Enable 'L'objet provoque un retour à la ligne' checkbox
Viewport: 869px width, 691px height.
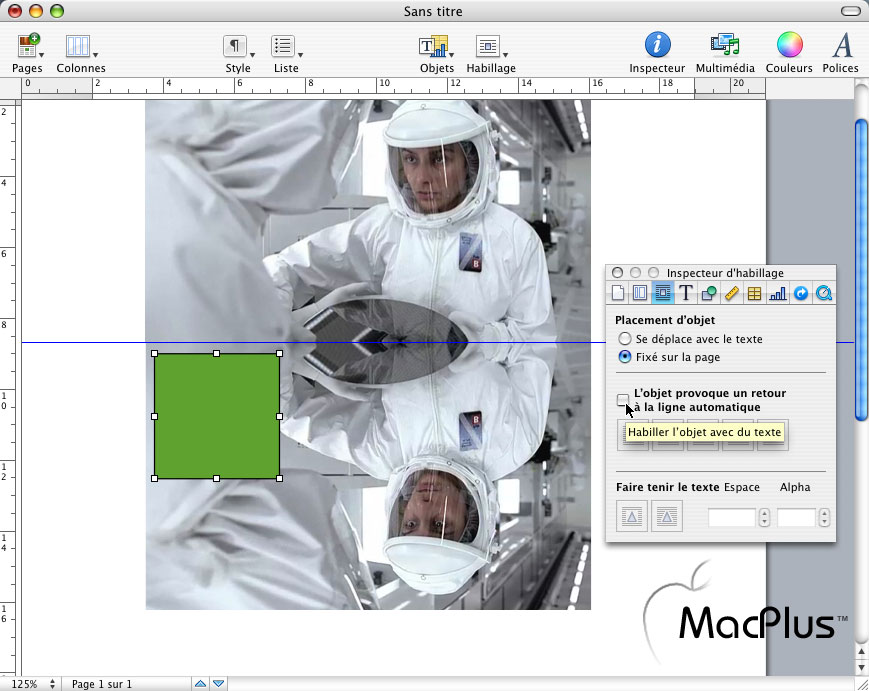click(x=623, y=400)
